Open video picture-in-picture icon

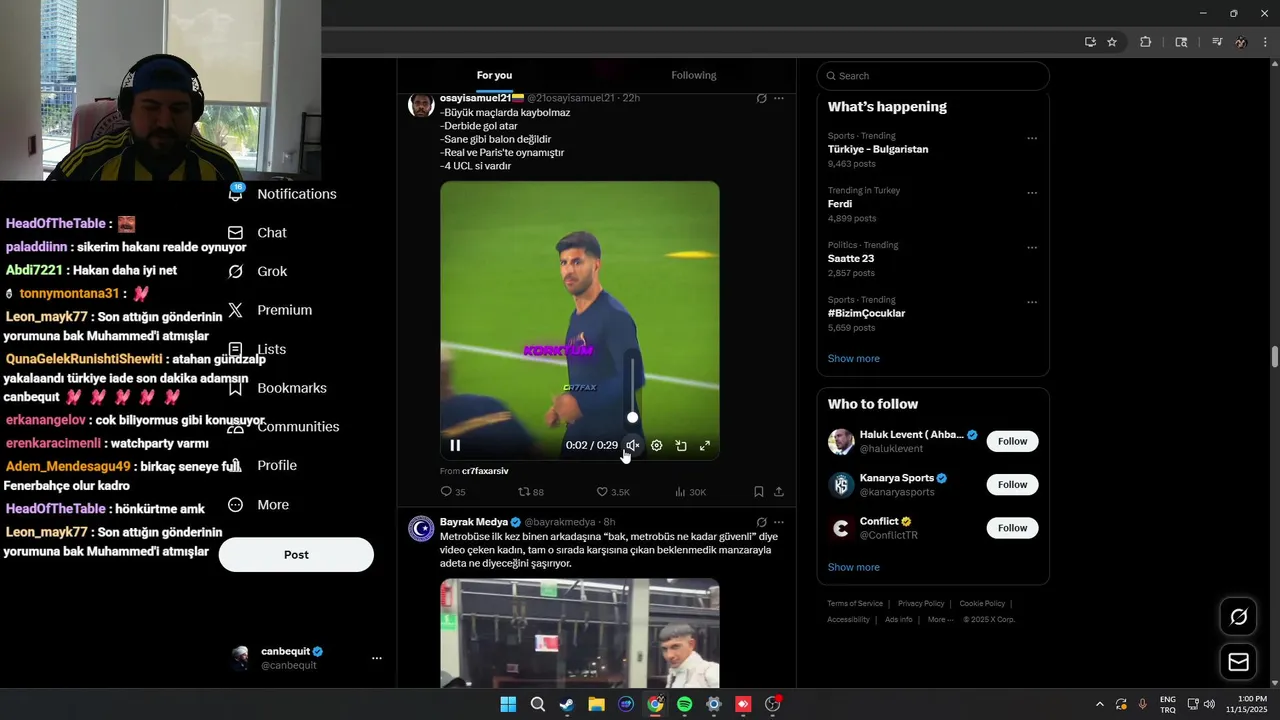(681, 446)
